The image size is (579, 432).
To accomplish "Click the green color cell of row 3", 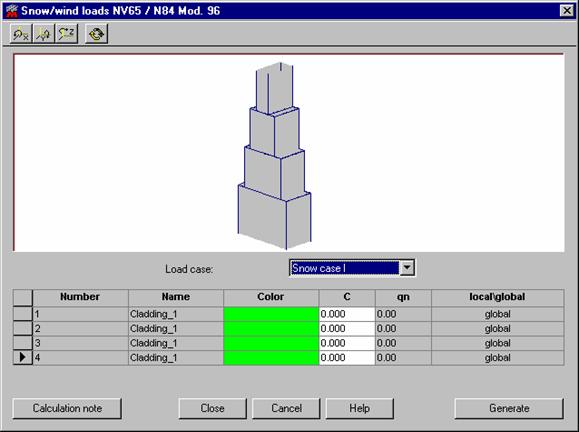I will click(x=271, y=343).
